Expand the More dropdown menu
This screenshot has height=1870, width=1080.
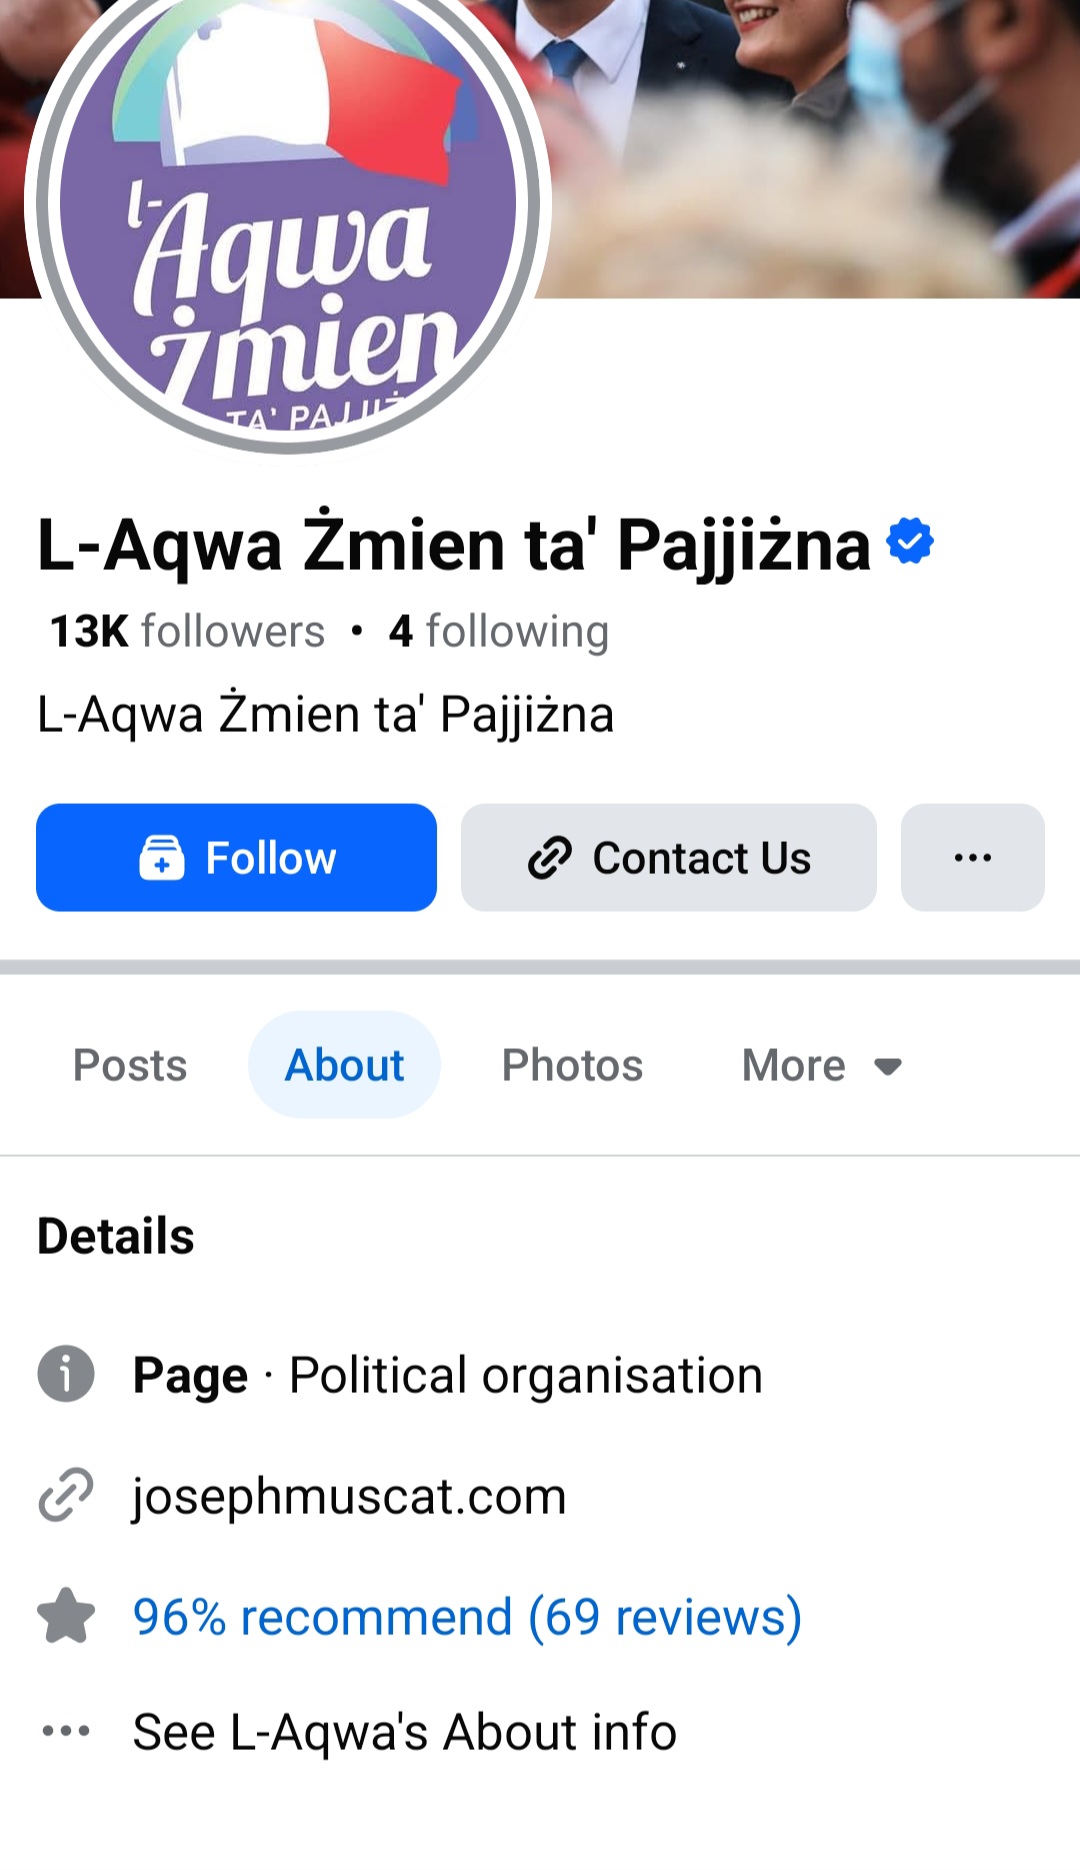tap(795, 1065)
